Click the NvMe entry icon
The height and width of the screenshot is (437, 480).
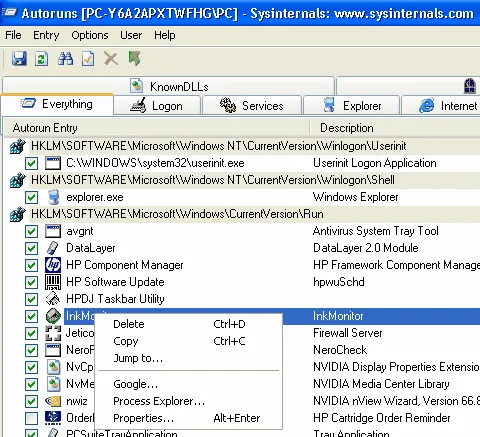(x=53, y=384)
